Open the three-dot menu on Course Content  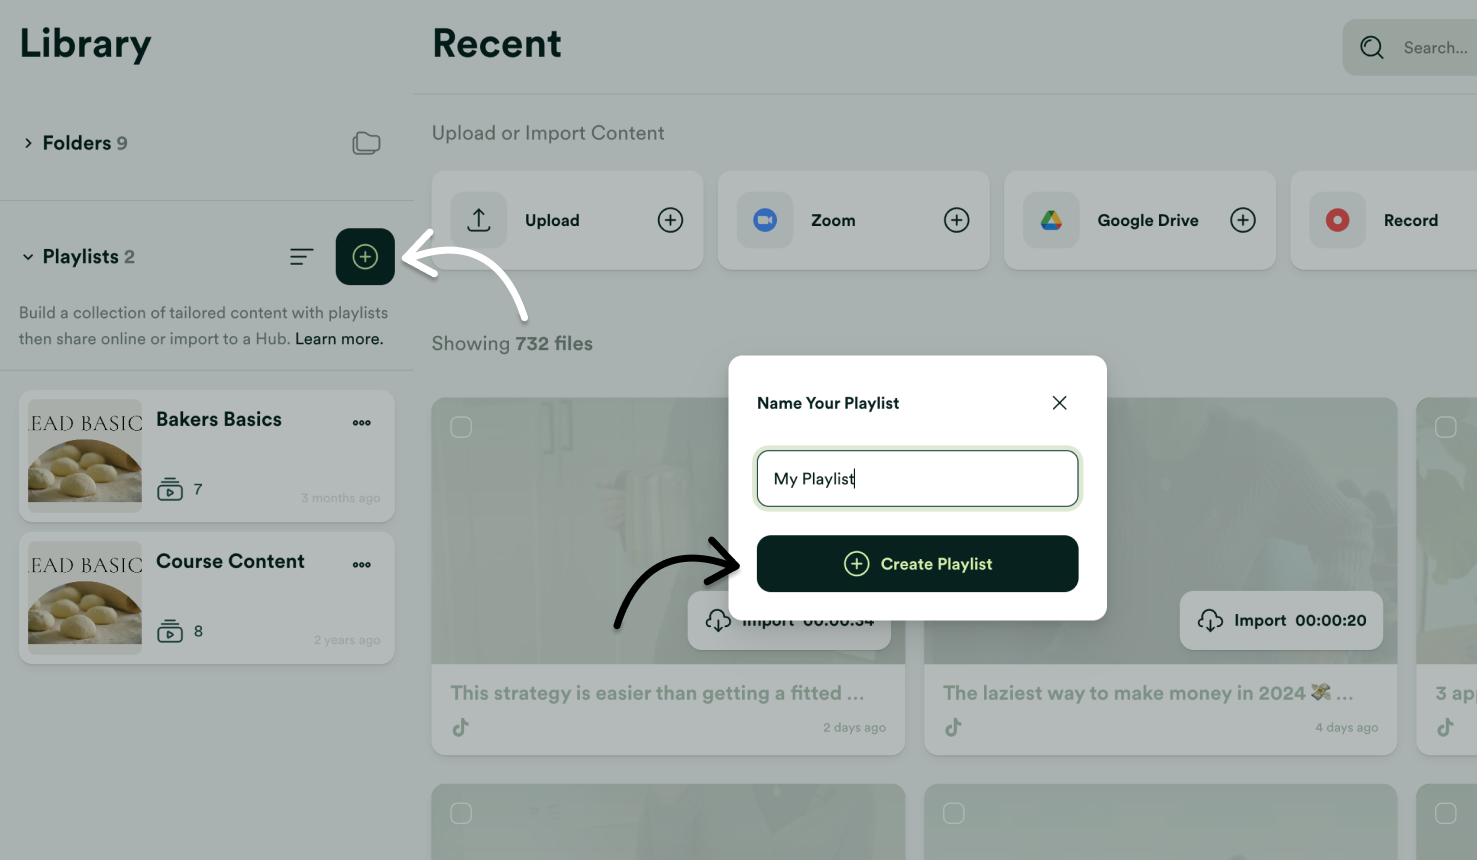click(361, 563)
